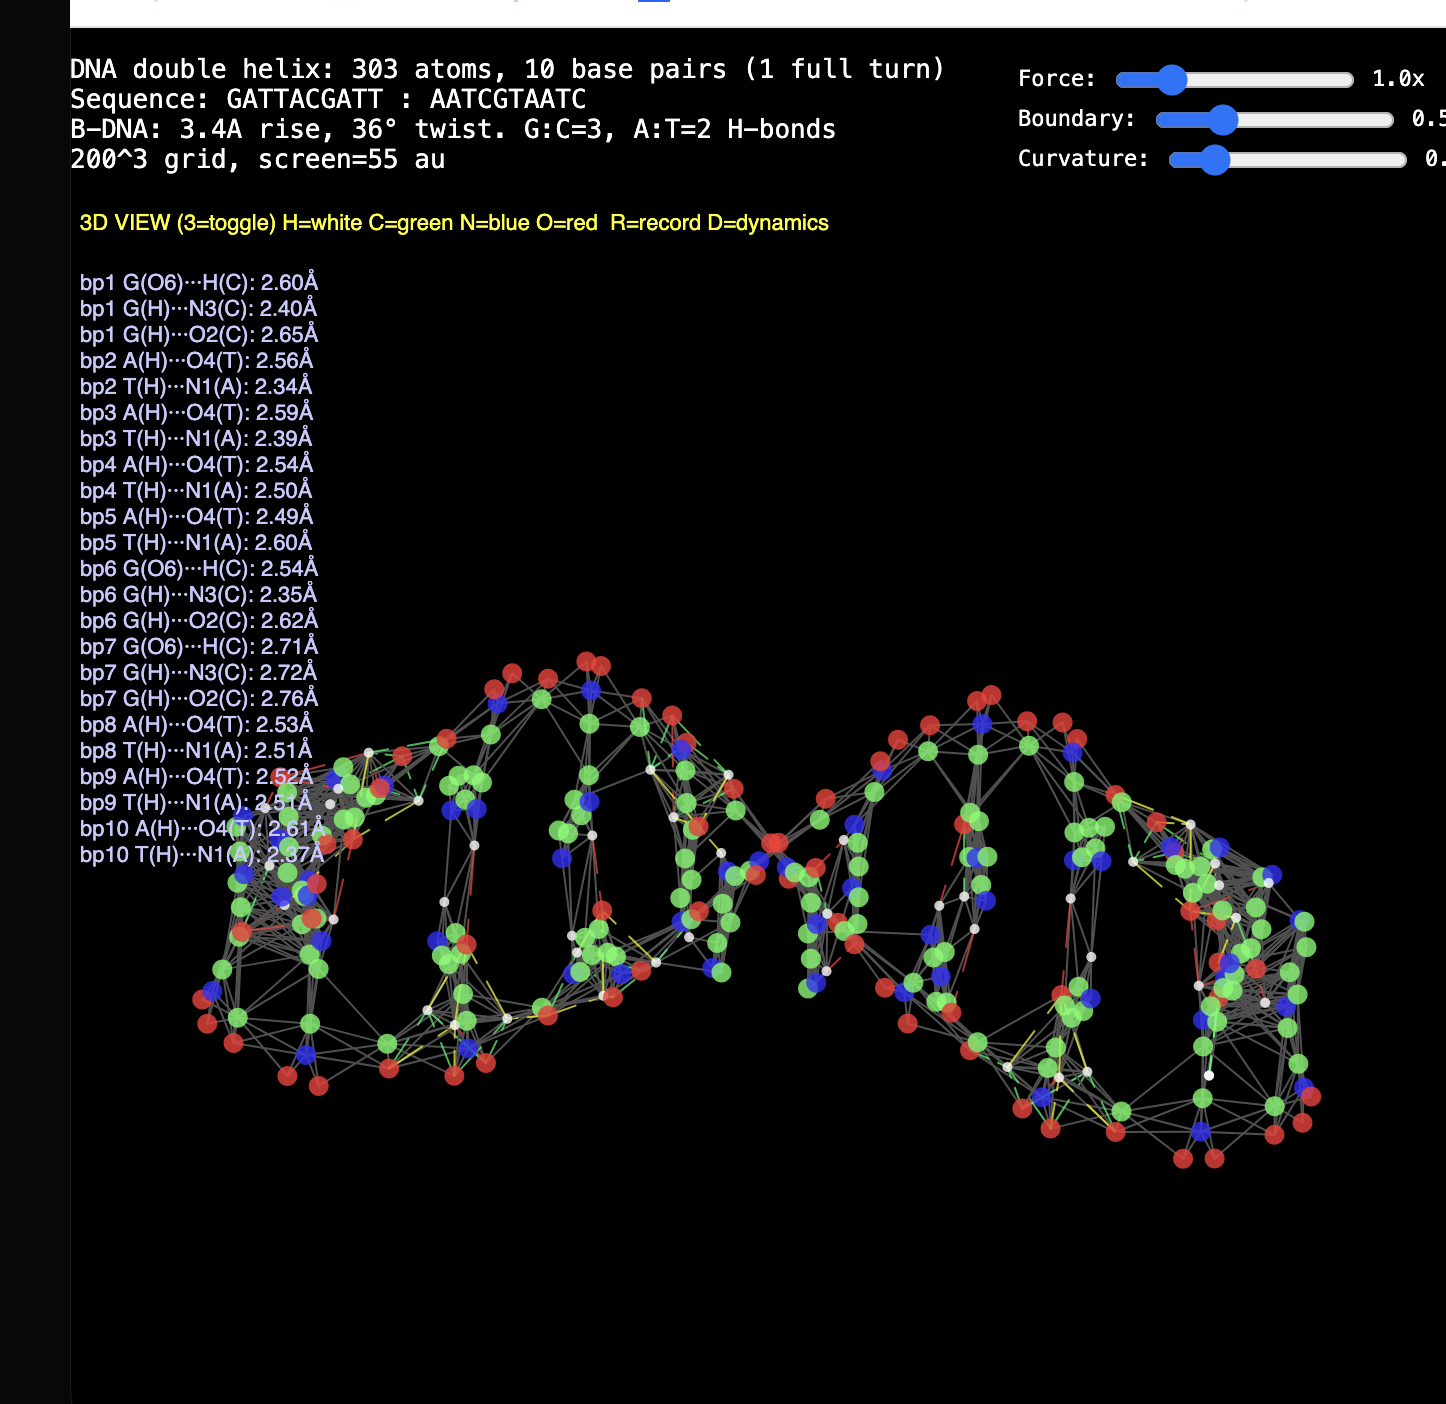Screen dimensions: 1446x1404
Task: Click the Sequence GATTACGATT text line
Action: (328, 99)
